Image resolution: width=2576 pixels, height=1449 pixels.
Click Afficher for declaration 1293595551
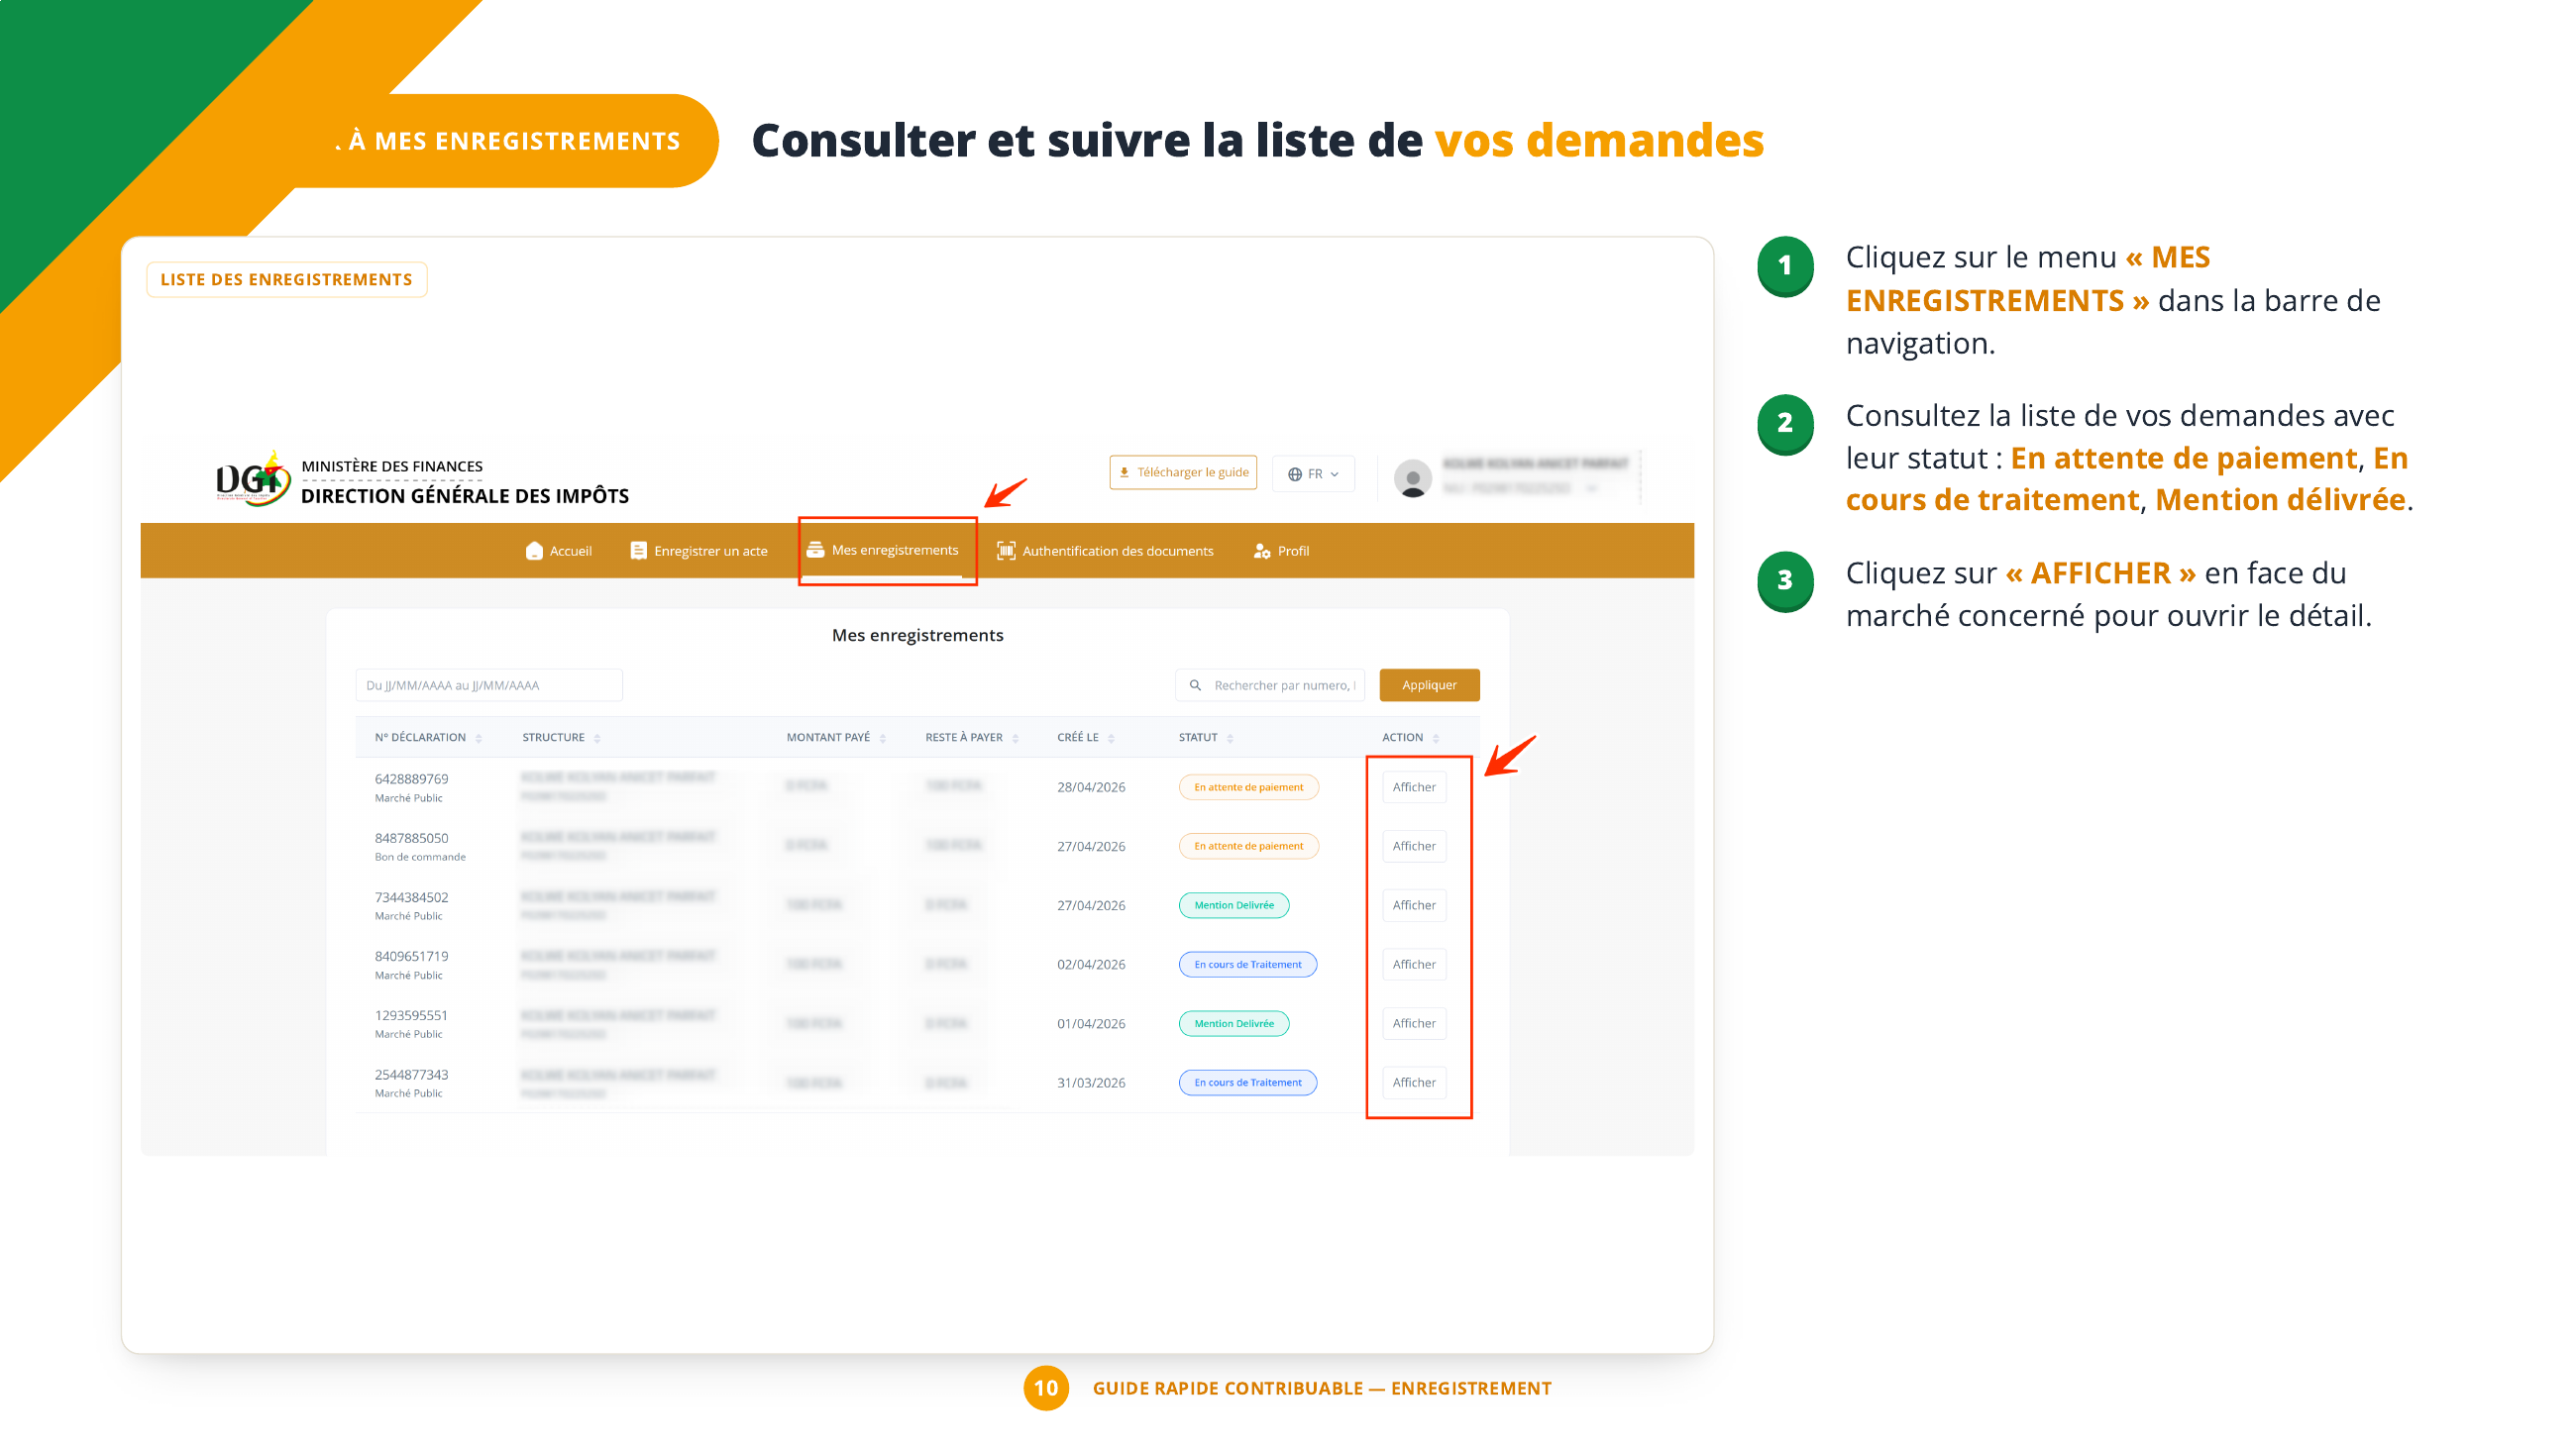(1414, 1023)
